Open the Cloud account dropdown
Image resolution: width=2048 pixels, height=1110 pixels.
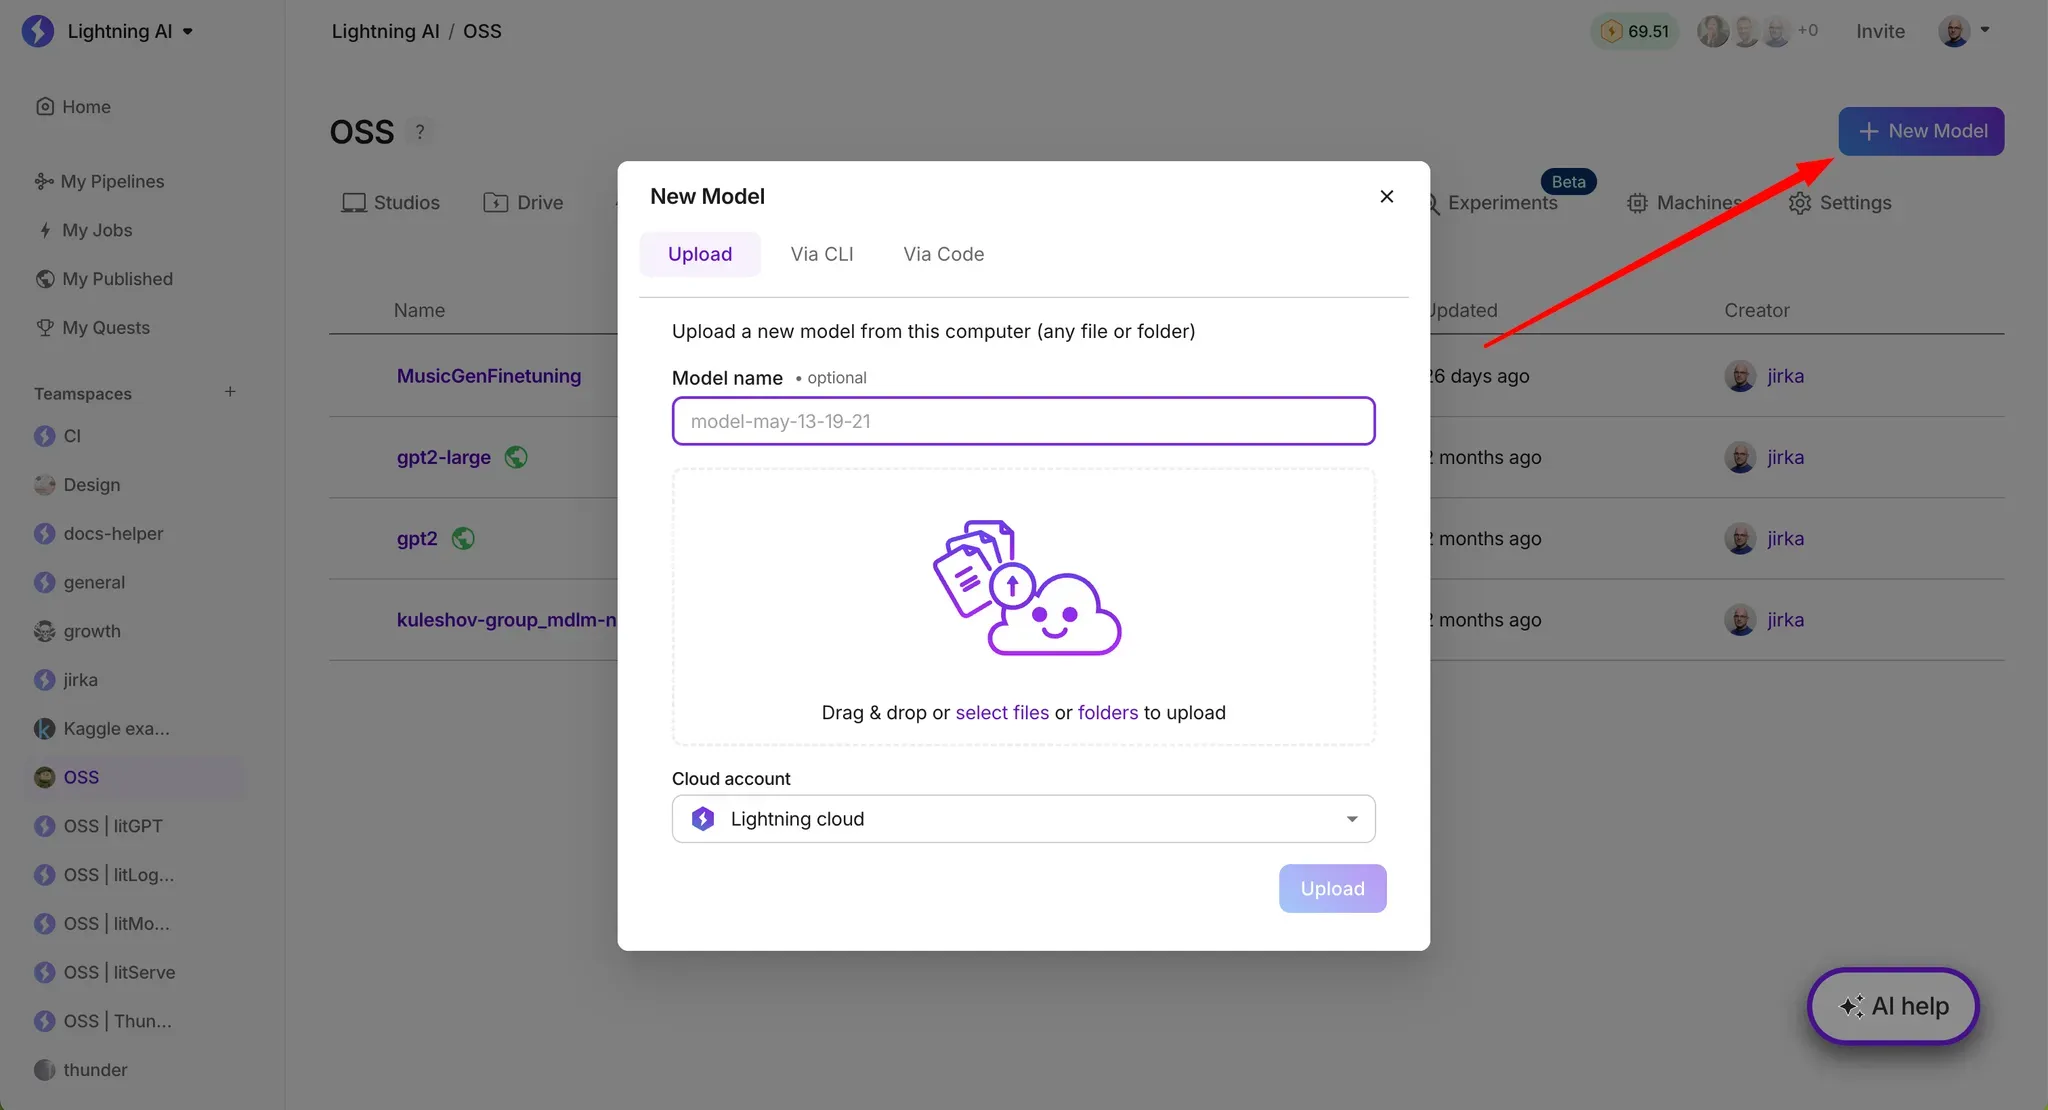1023,819
